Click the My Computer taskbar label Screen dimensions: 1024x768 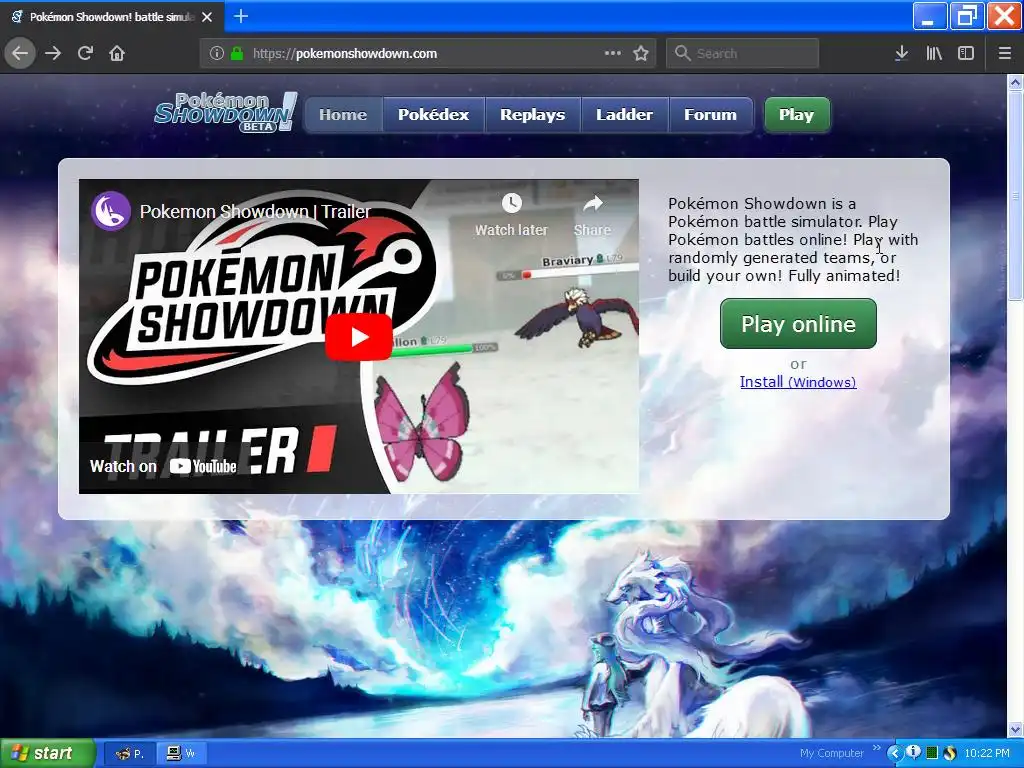831,754
